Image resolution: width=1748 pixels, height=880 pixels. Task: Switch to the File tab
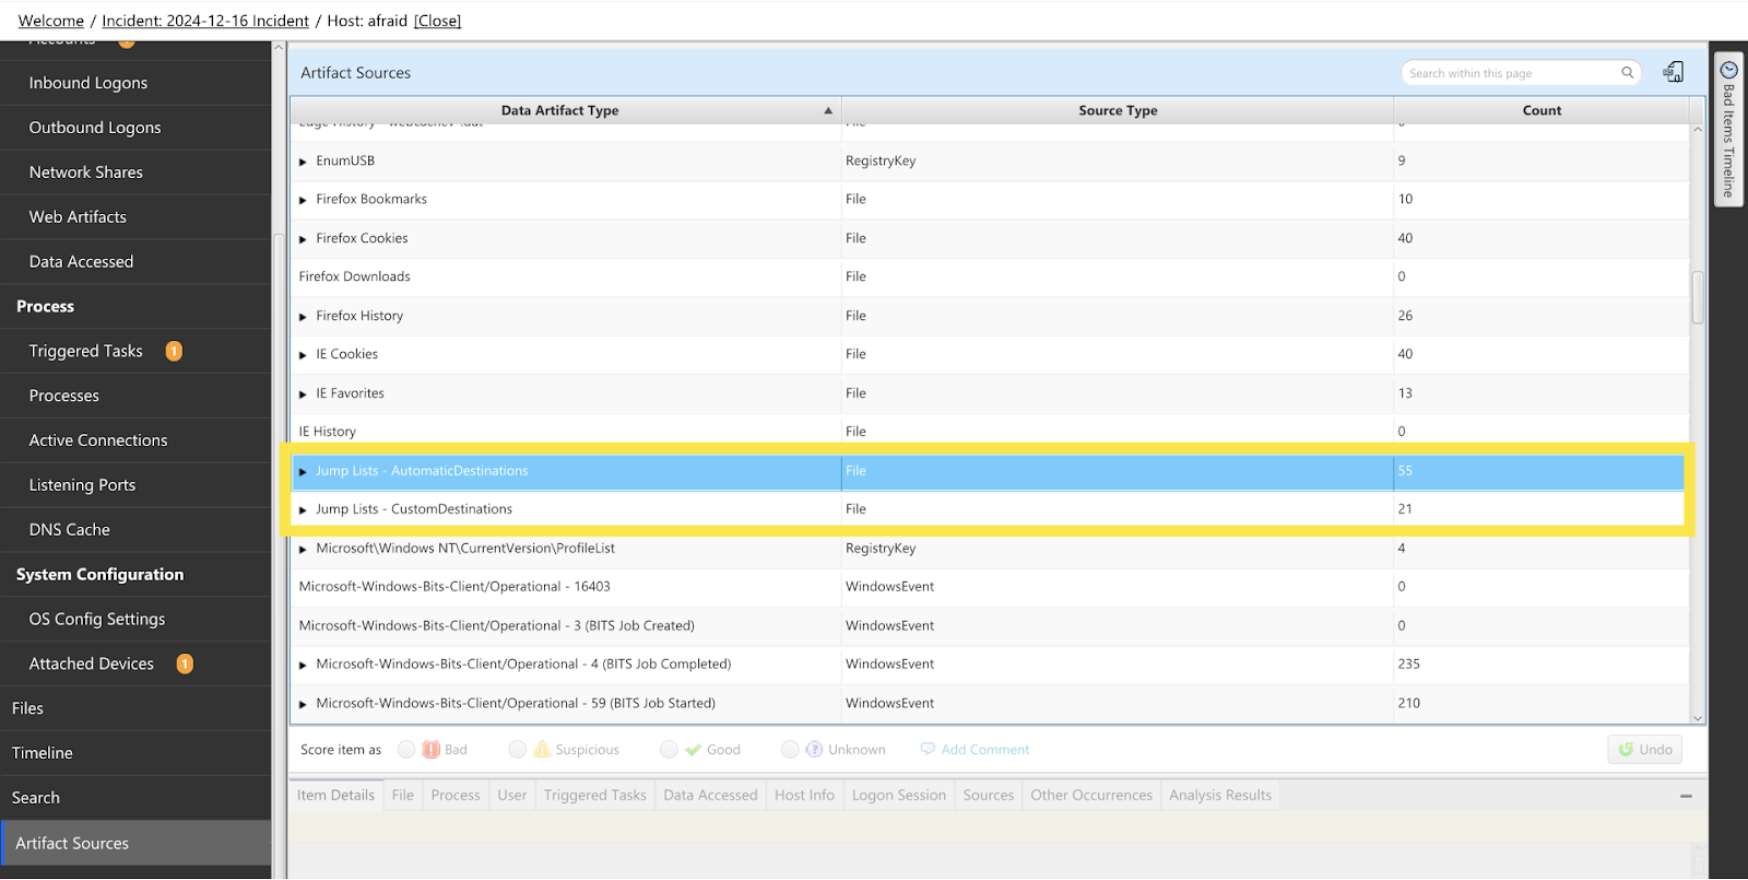click(403, 795)
